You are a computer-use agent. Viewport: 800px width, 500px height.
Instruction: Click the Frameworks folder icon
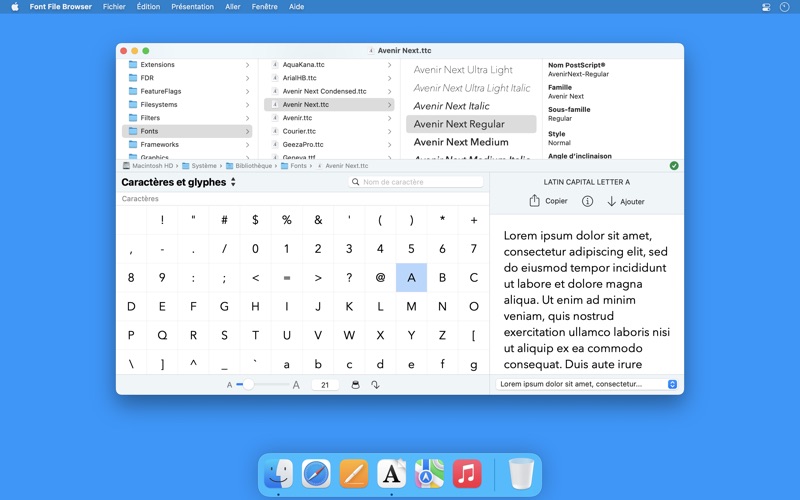tap(133, 144)
